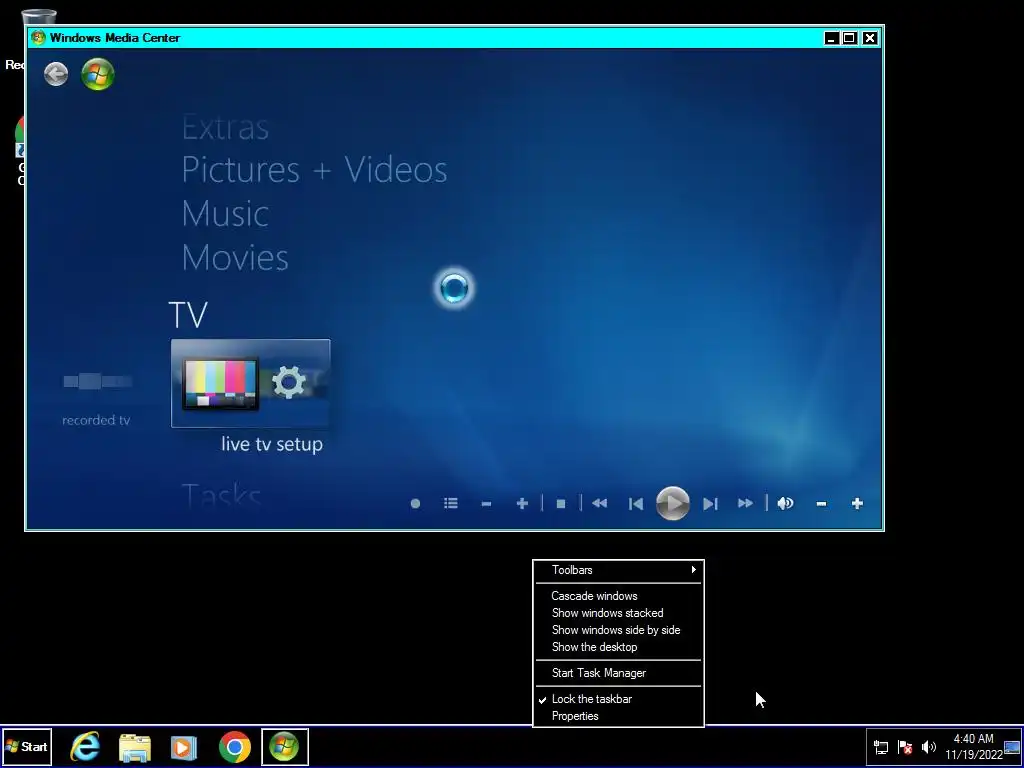The width and height of the screenshot is (1024, 768).
Task: Click the green Media Center start logo
Action: pos(98,74)
